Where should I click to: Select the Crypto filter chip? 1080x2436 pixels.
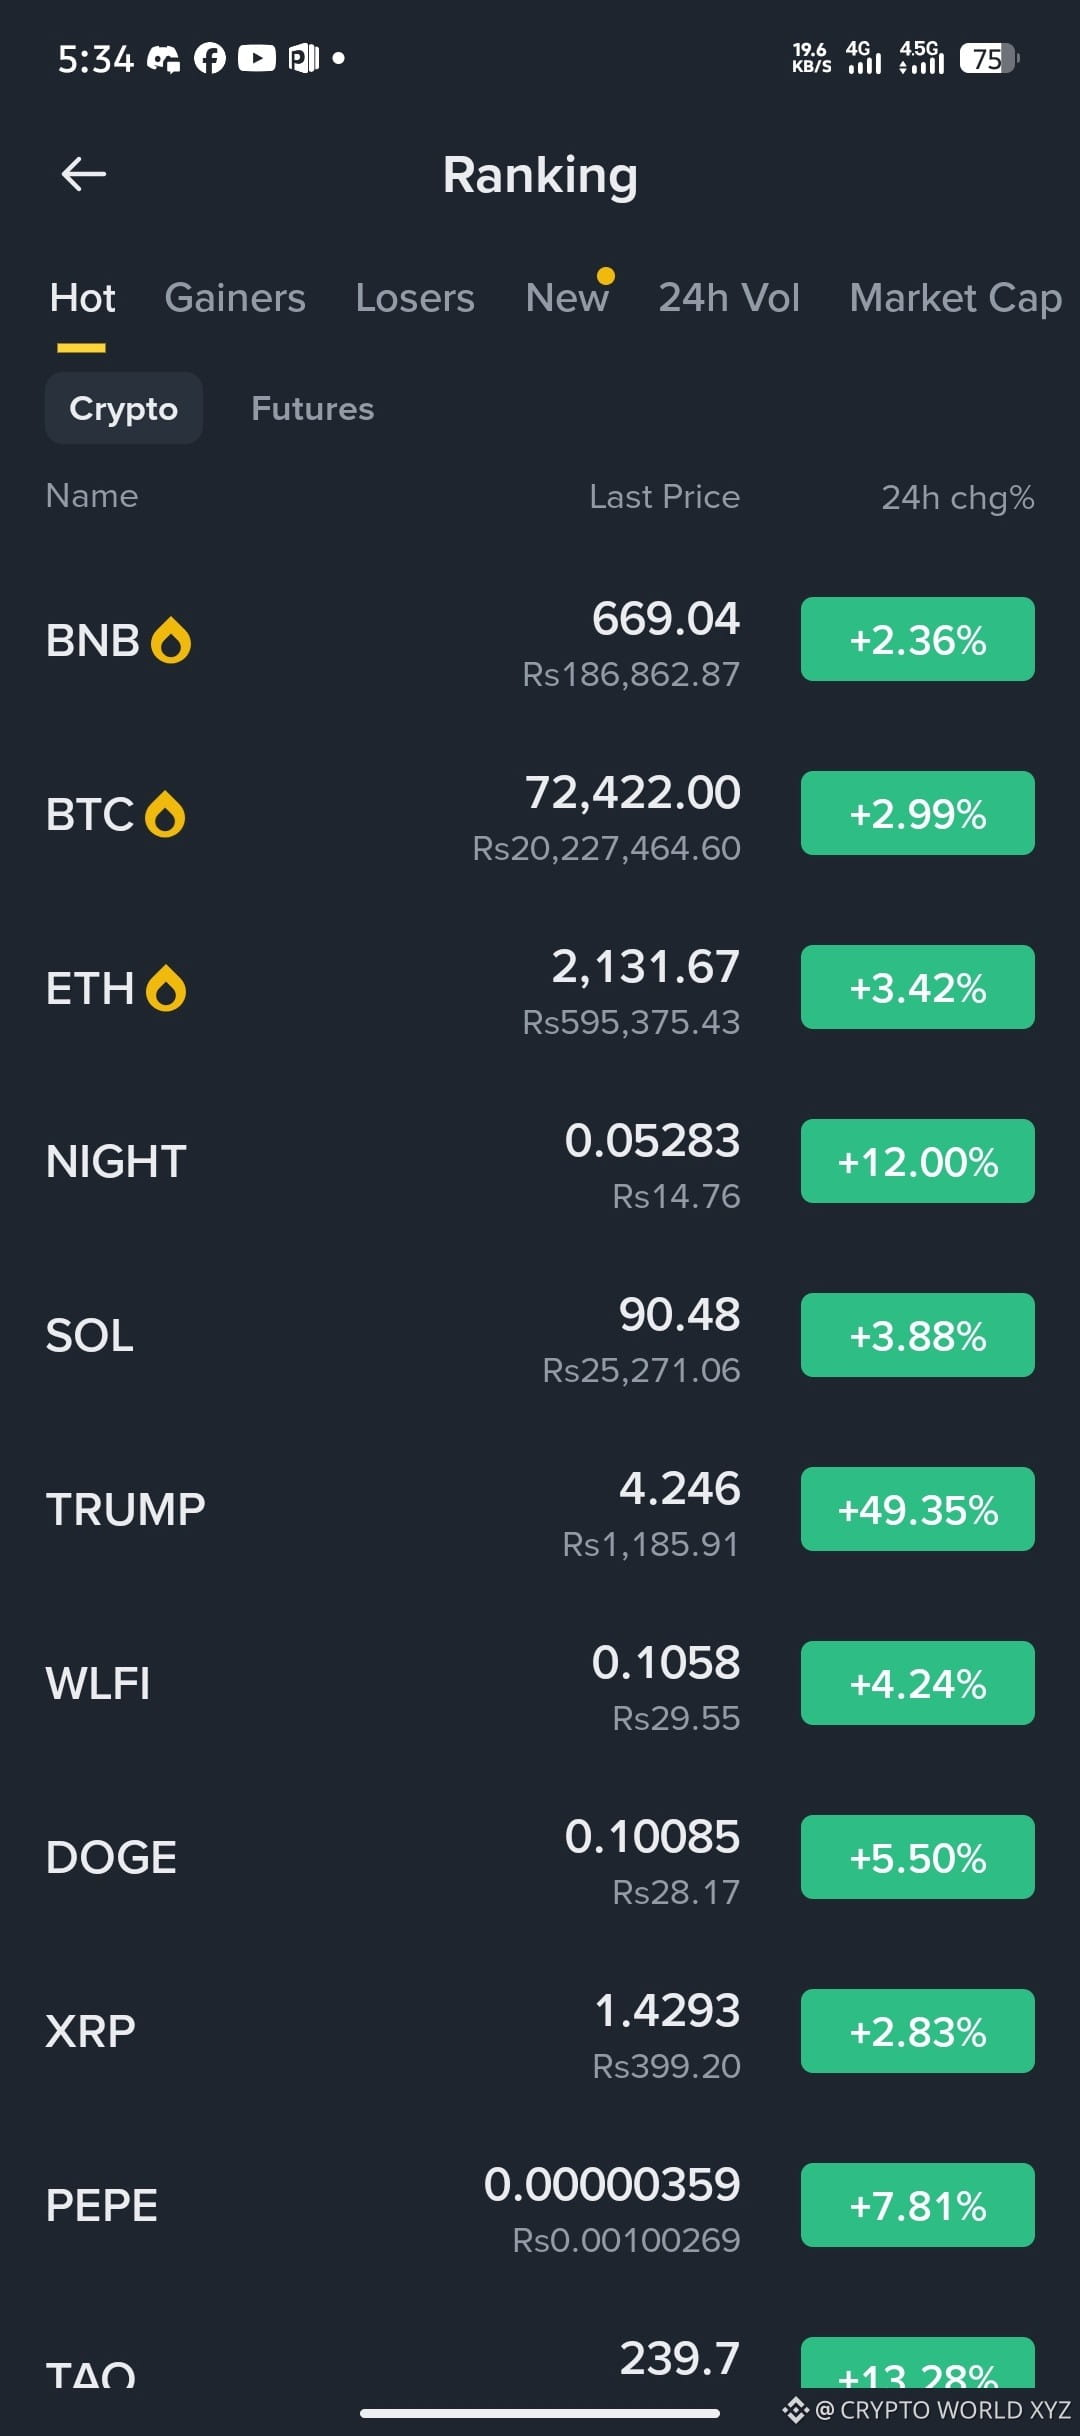point(124,408)
